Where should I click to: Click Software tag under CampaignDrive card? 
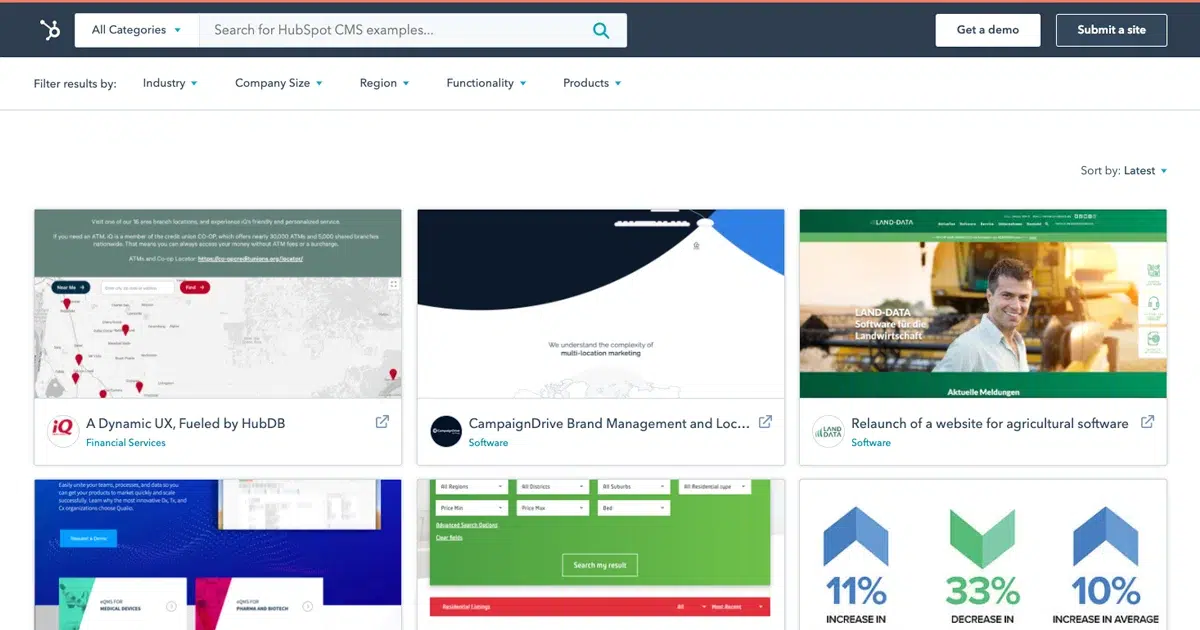pyautogui.click(x=489, y=443)
